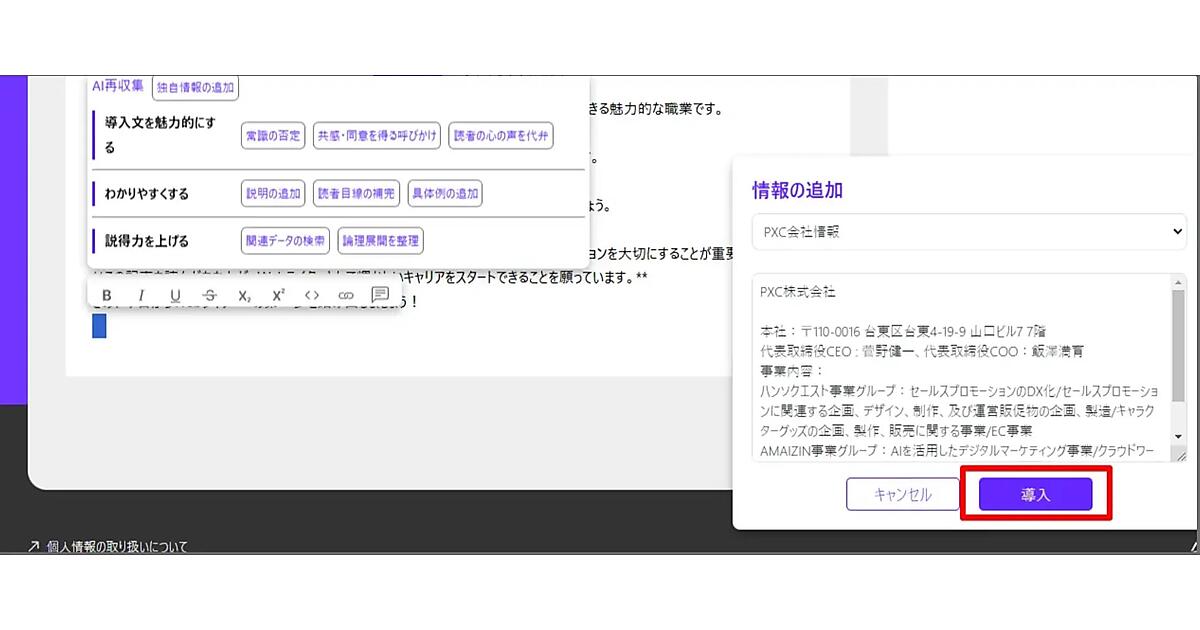Viewport: 1200px width, 630px height.
Task: Toggle underline formatting icon
Action: (175, 295)
